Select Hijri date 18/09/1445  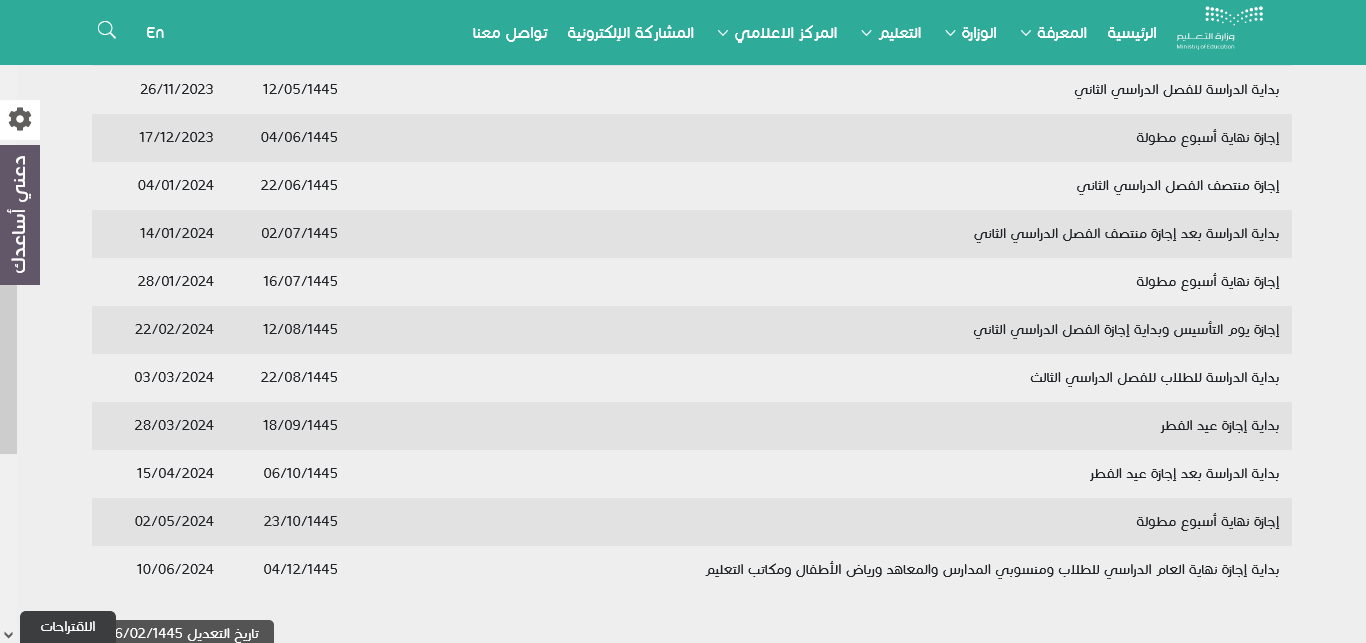(300, 425)
